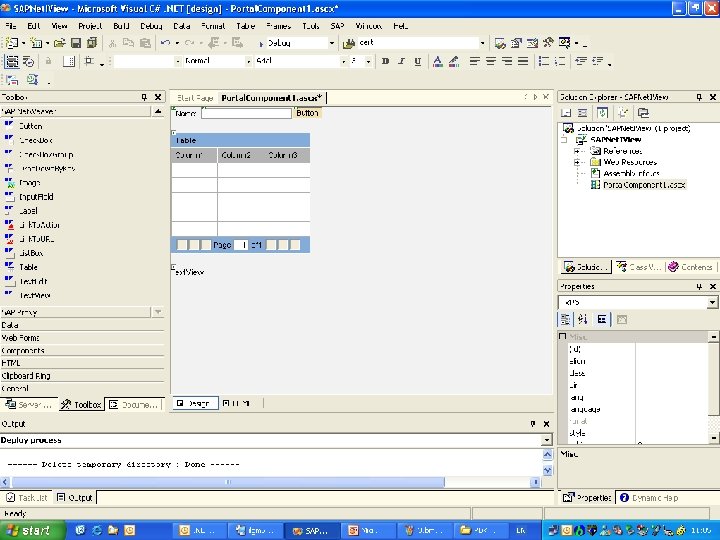This screenshot has width=720, height=540.
Task: Open the File menu
Action: click(11, 26)
